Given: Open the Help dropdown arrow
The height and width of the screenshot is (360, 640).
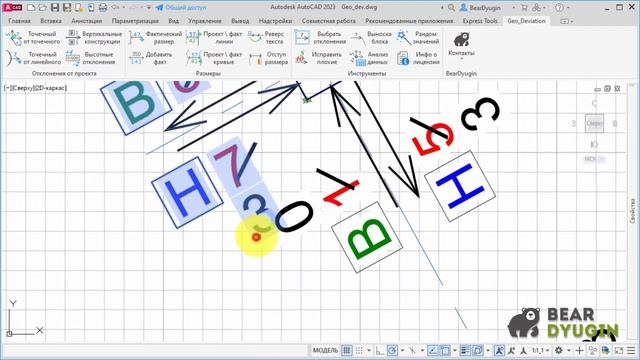Looking at the screenshot, I should tap(568, 8).
